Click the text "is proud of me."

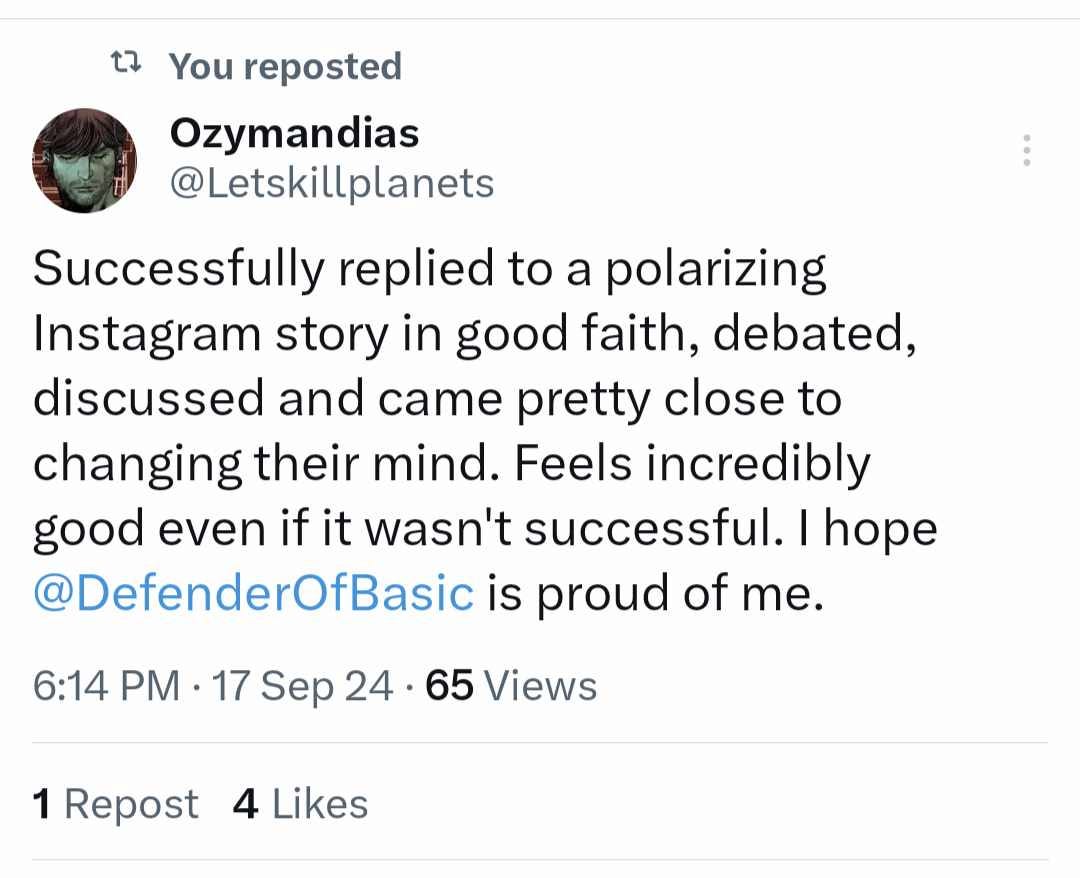click(655, 593)
